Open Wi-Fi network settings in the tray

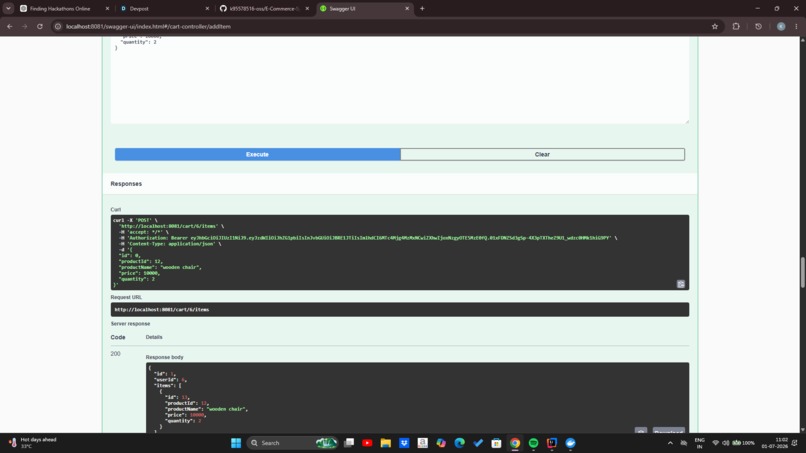[x=716, y=443]
